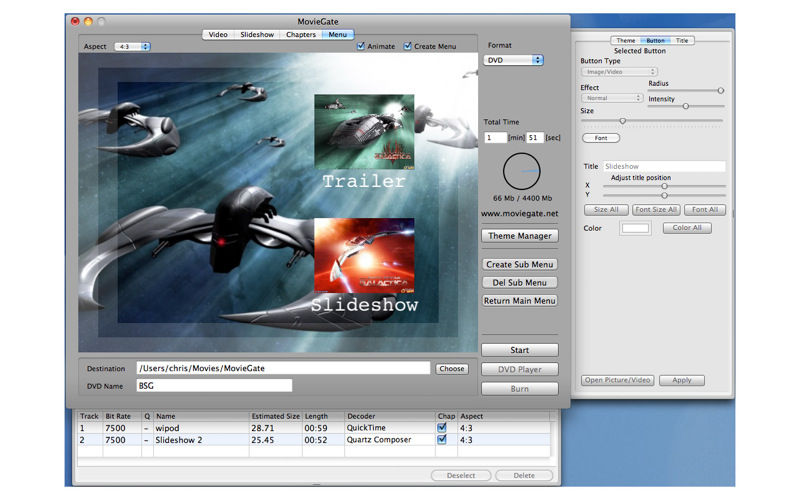Disable the Create Menu checkbox
The image size is (800, 500).
point(408,46)
